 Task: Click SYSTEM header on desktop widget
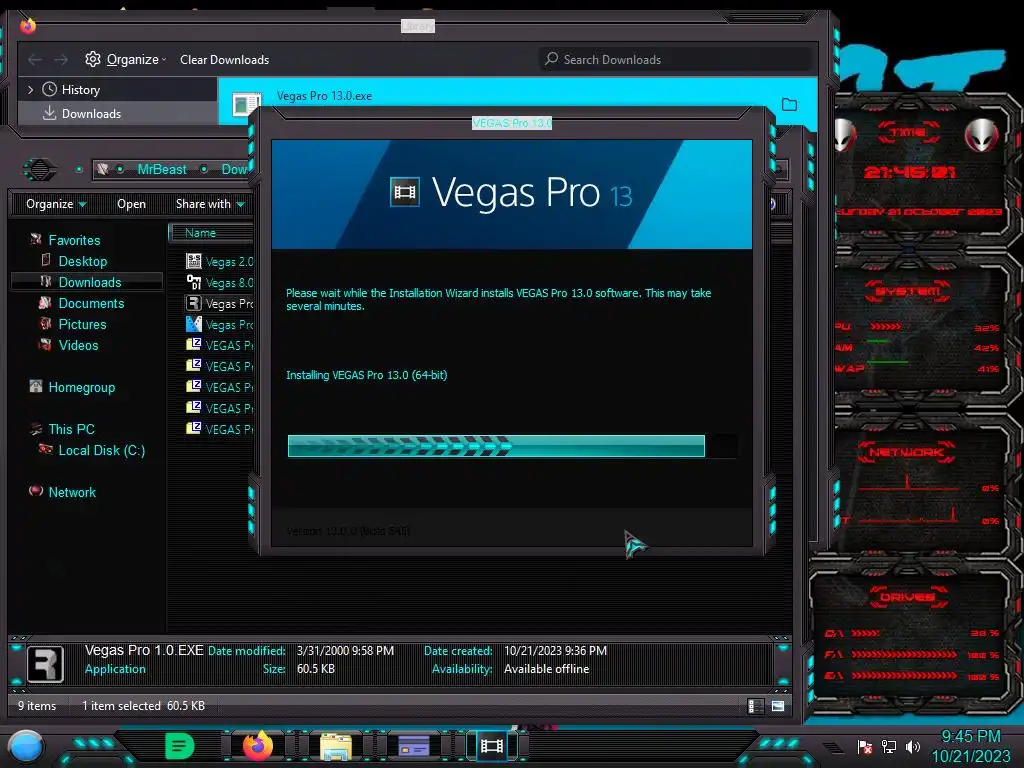908,291
